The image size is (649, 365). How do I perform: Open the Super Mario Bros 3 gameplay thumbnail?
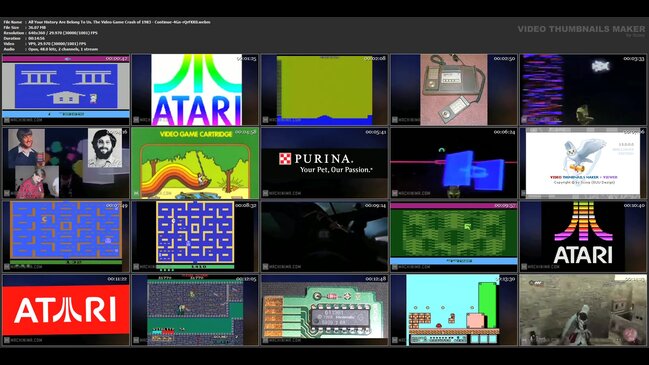(454, 310)
